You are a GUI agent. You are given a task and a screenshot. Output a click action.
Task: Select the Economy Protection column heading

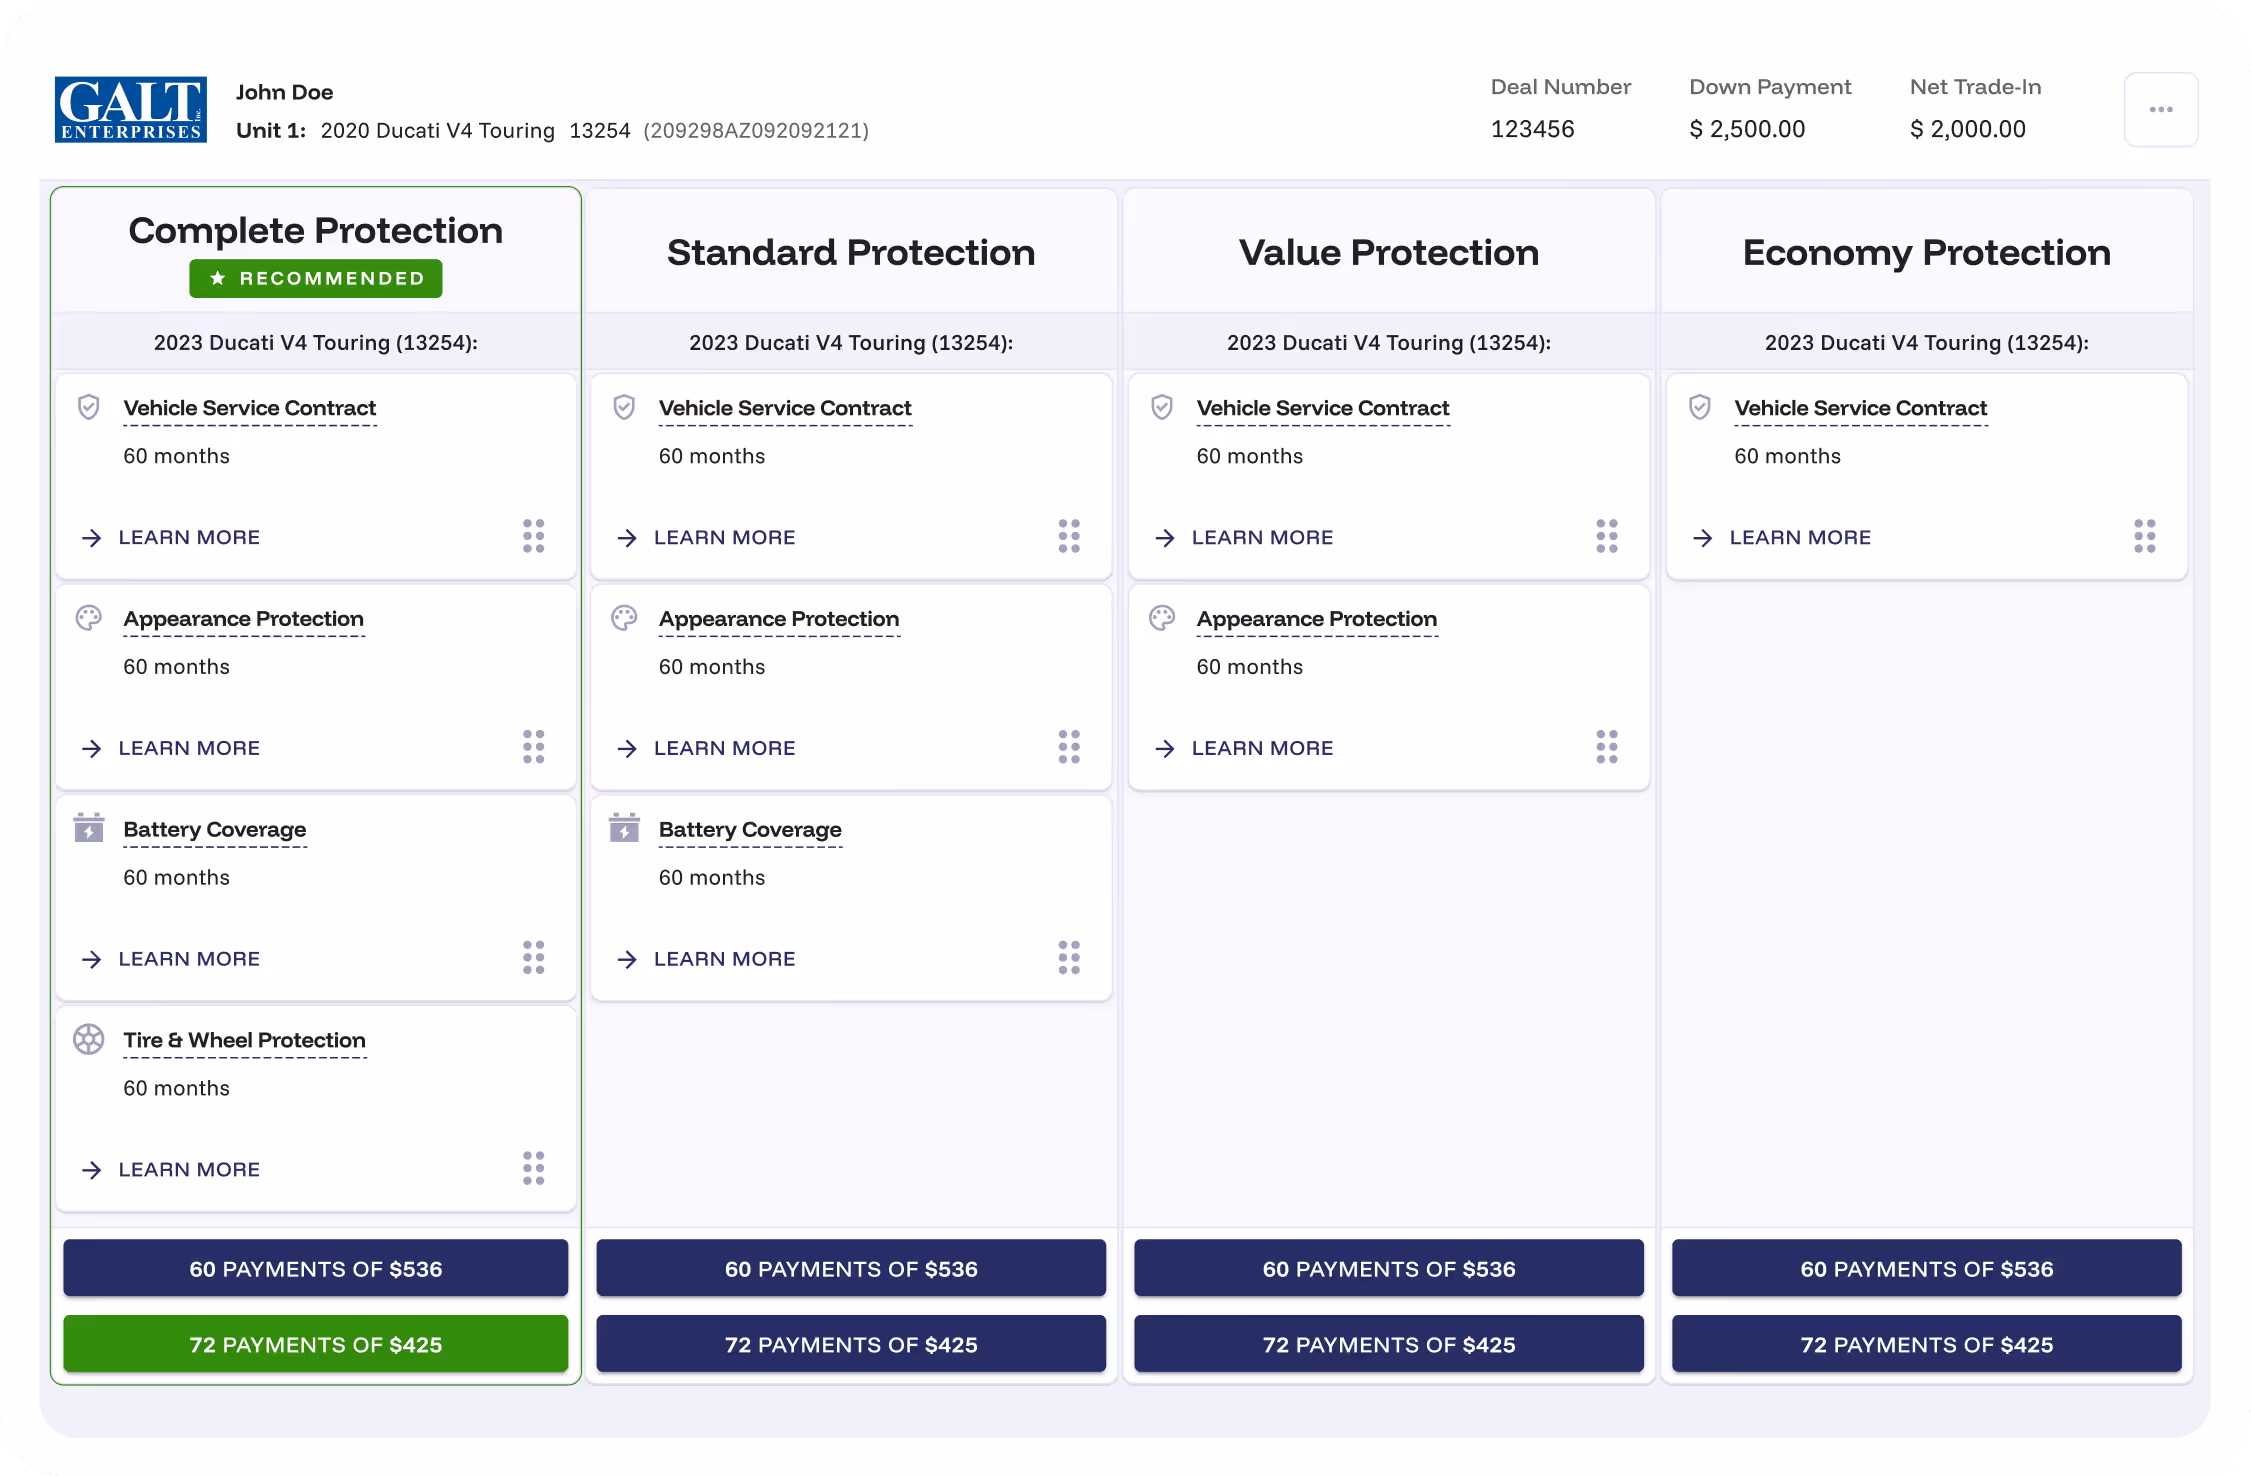(x=1926, y=252)
